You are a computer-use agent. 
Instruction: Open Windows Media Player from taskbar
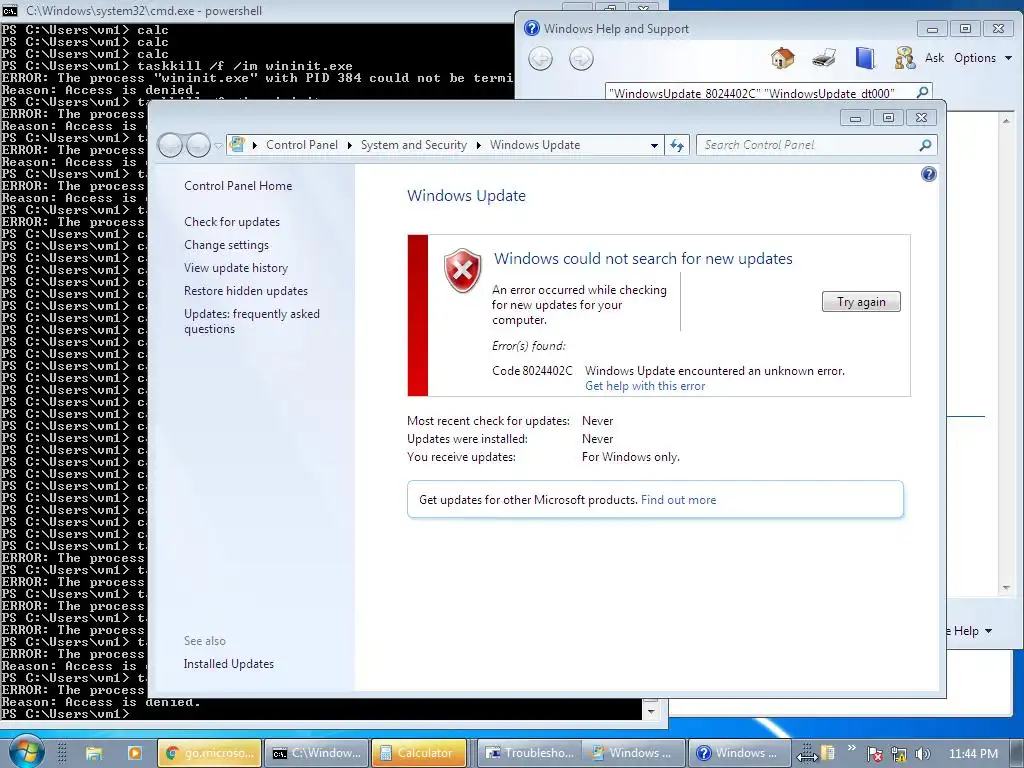tap(135, 753)
